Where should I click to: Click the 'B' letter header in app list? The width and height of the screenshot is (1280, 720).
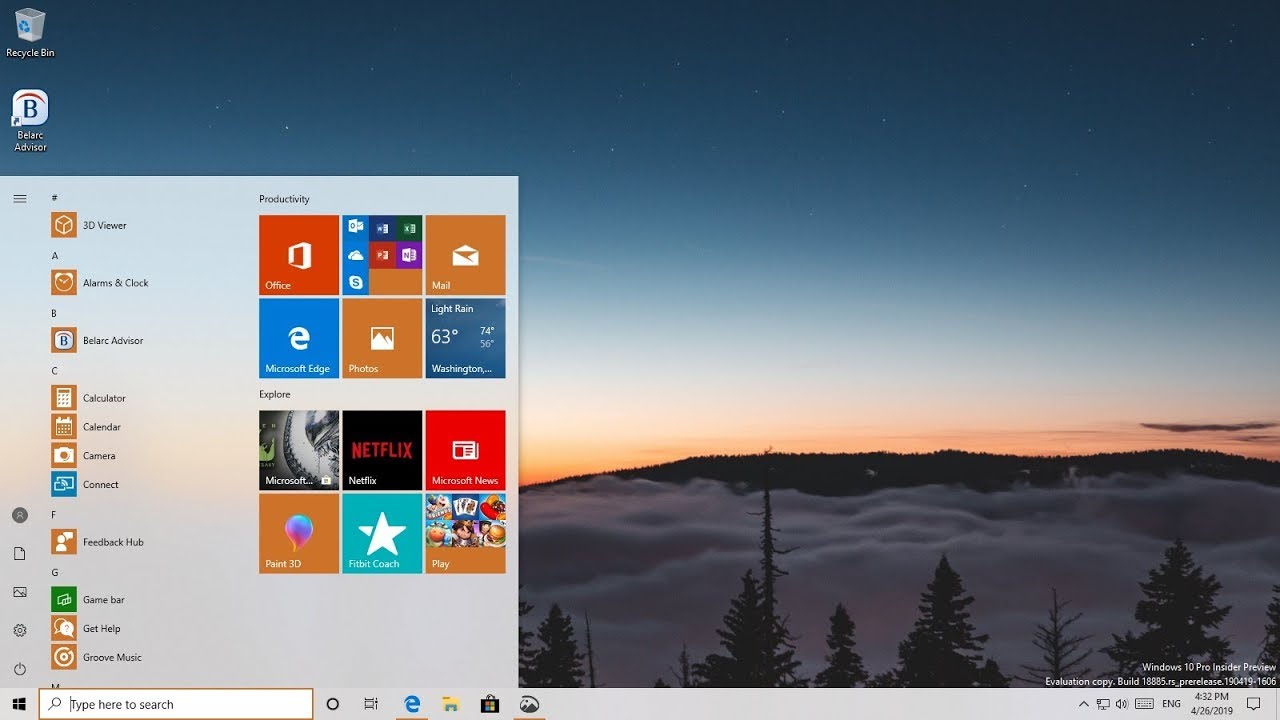[x=54, y=314]
